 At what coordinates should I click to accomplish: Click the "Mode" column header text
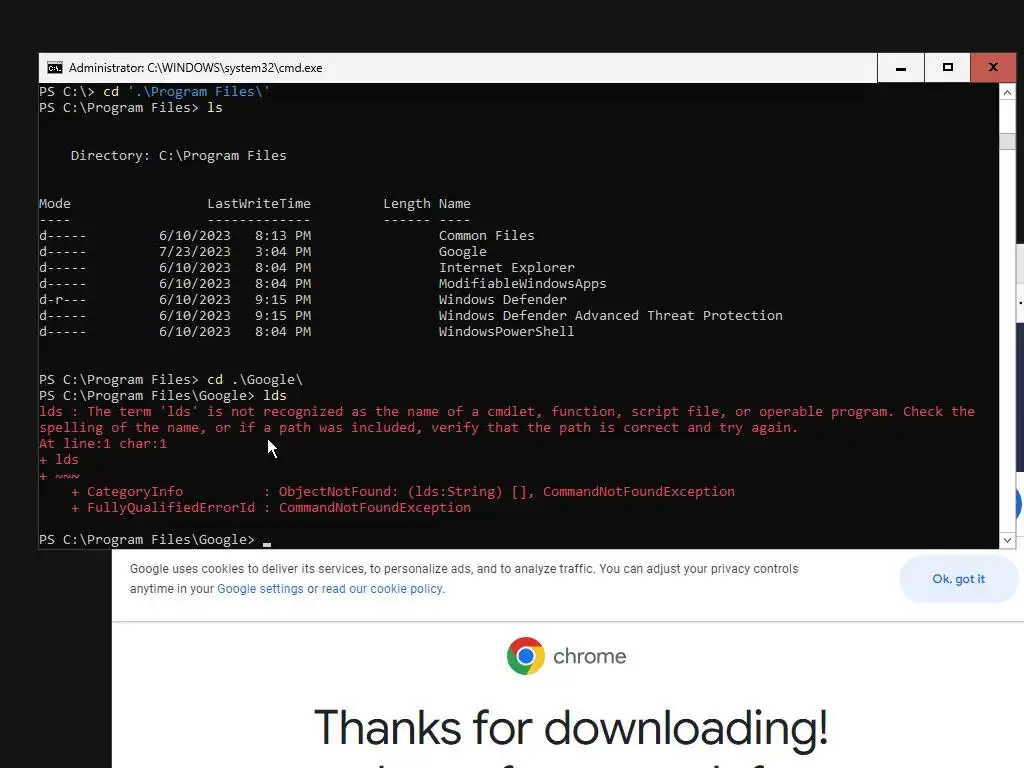pos(55,203)
